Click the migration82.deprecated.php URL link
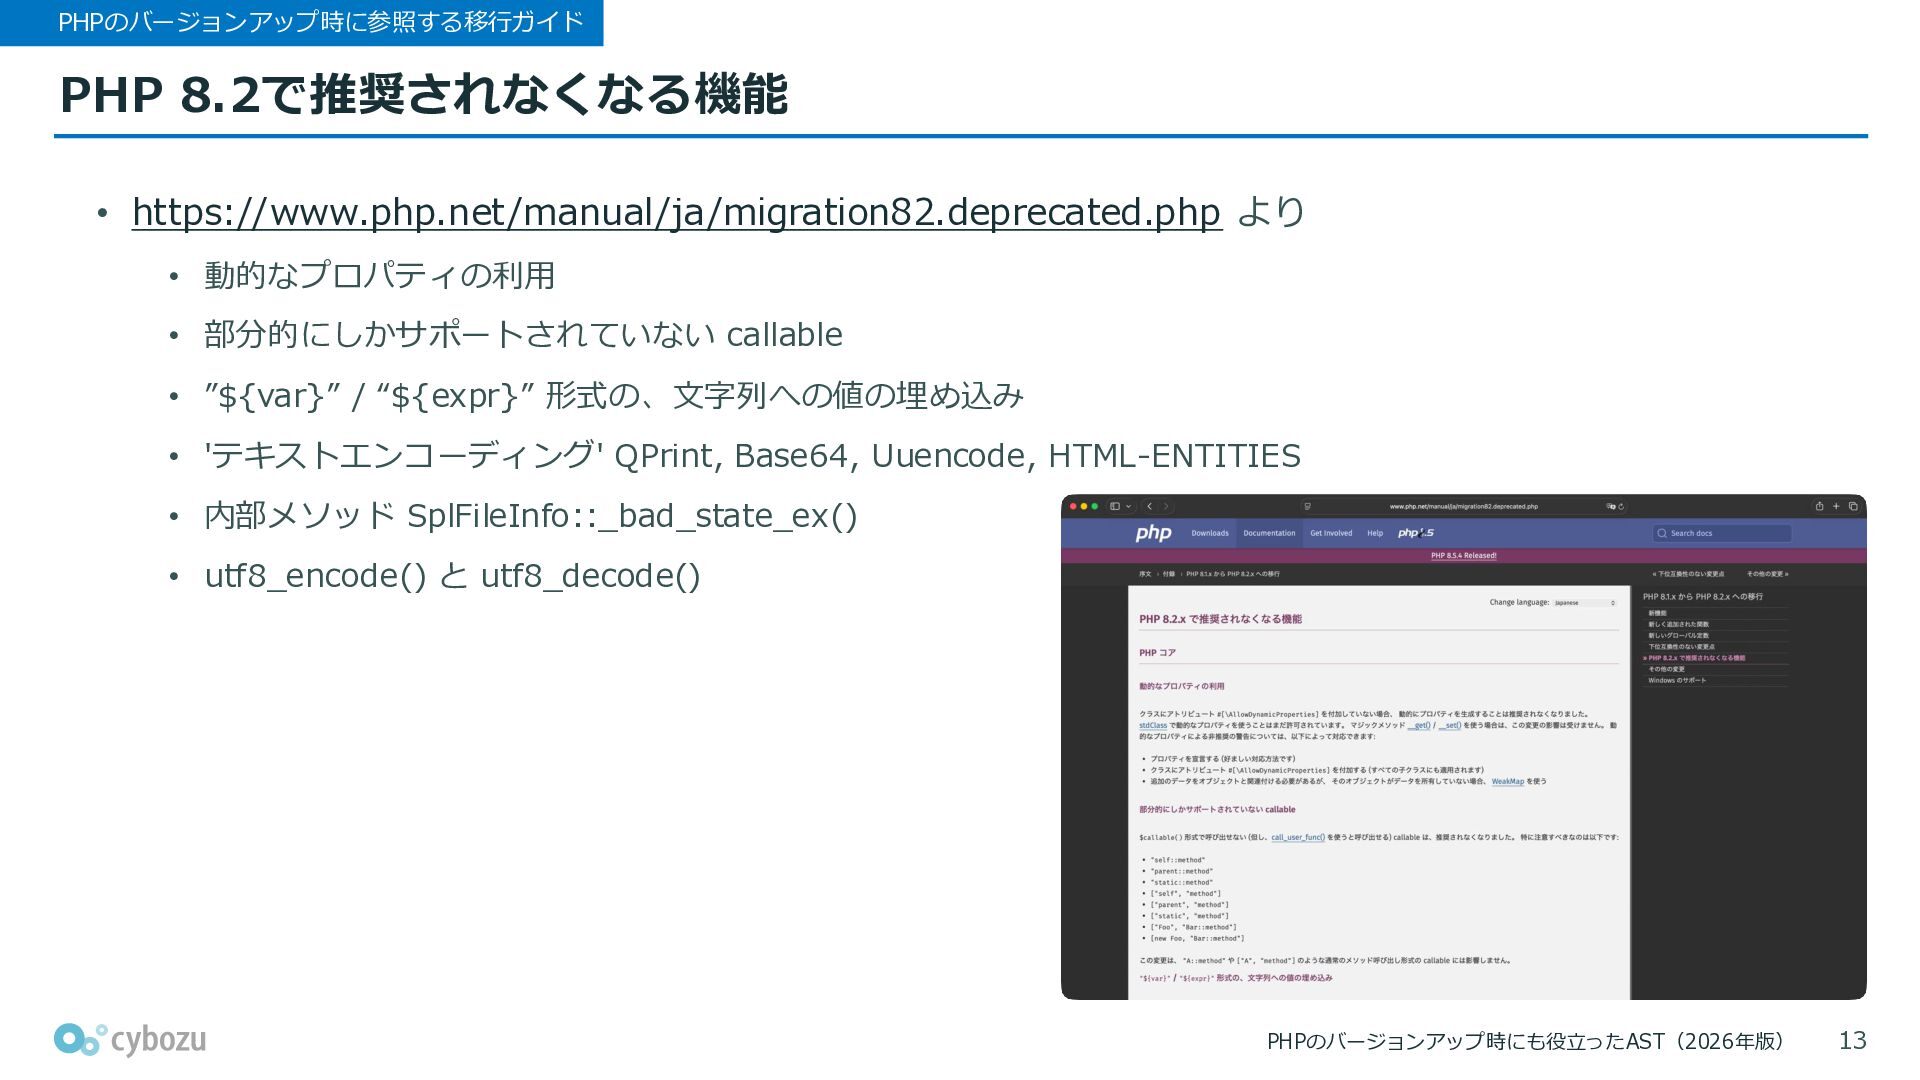 click(676, 212)
